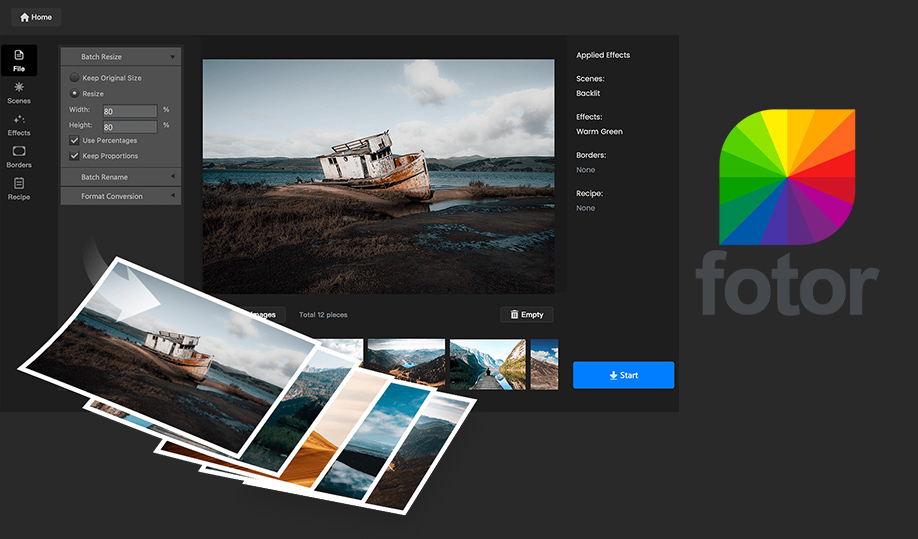
Task: Click the 'Warm Green' effect value
Action: coord(600,132)
